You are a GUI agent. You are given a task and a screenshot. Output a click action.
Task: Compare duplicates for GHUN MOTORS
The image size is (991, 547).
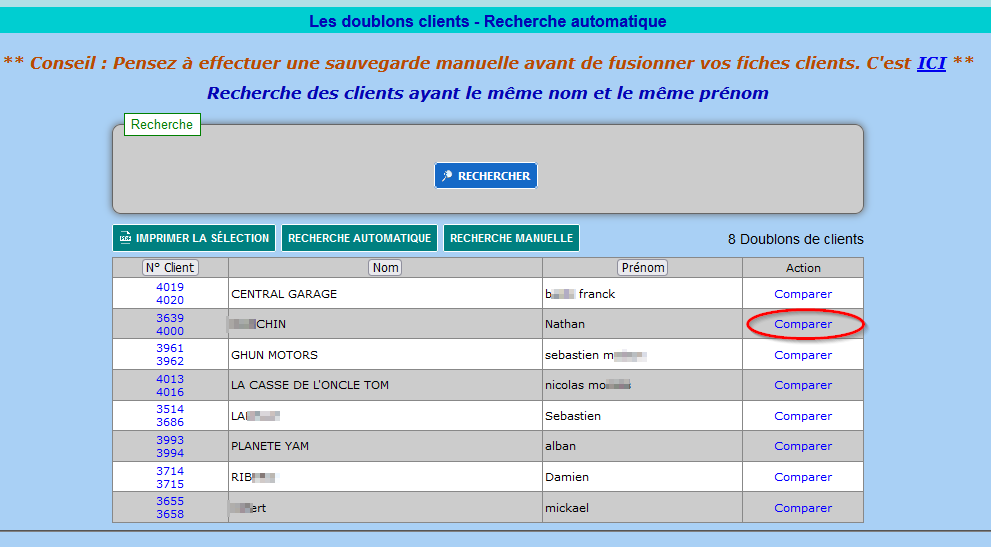[802, 355]
